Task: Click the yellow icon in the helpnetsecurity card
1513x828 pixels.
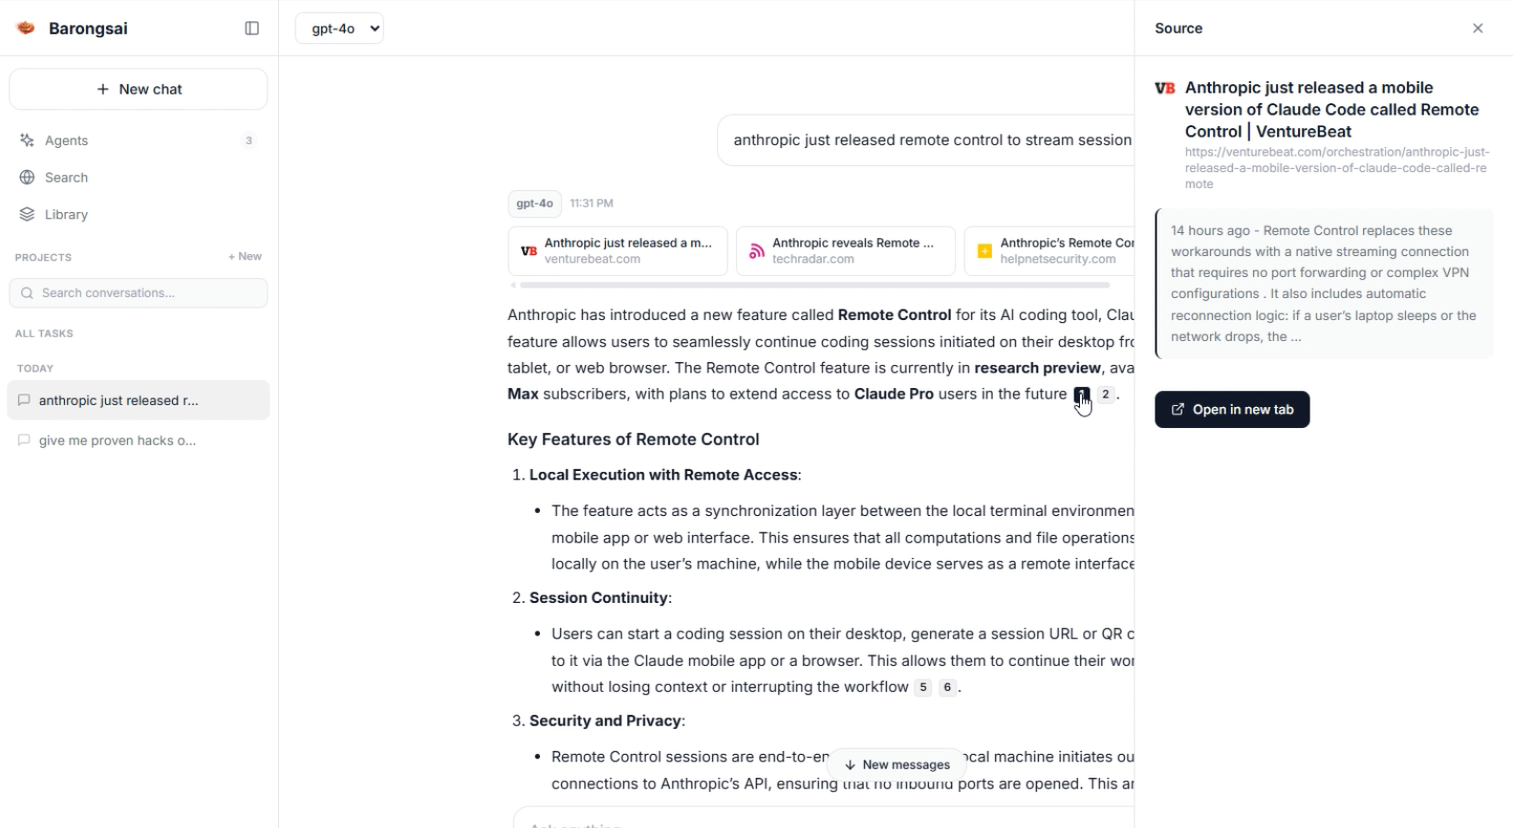Action: [985, 251]
